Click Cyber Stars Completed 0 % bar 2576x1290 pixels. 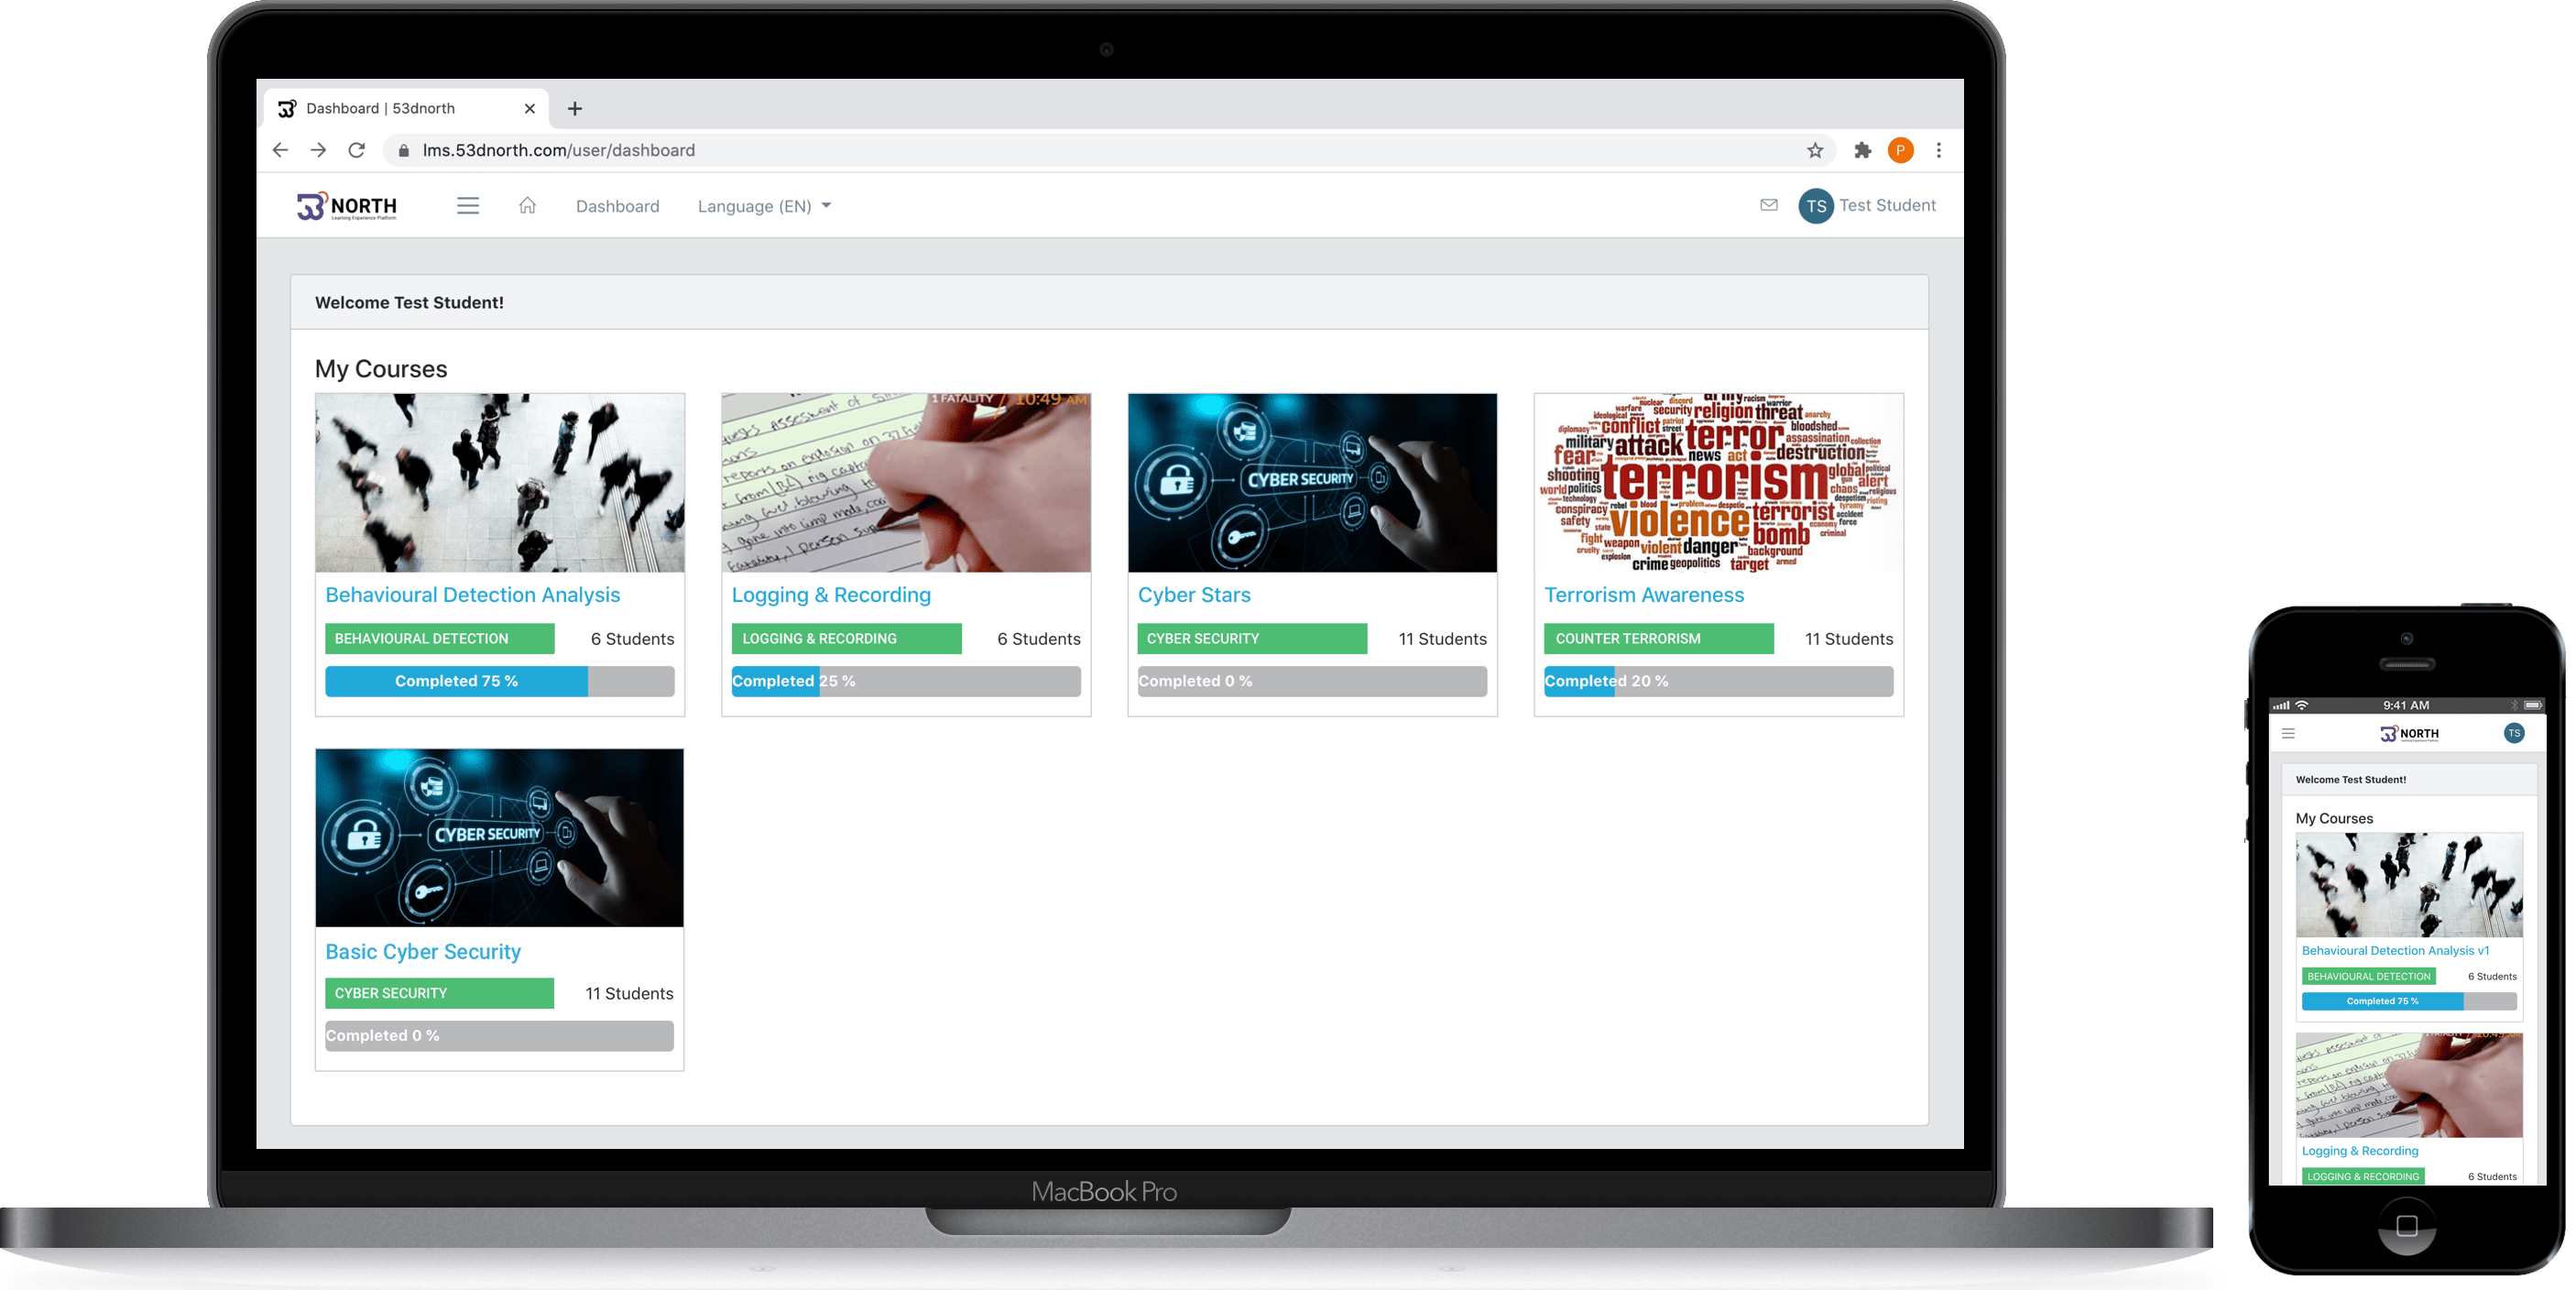click(1312, 681)
